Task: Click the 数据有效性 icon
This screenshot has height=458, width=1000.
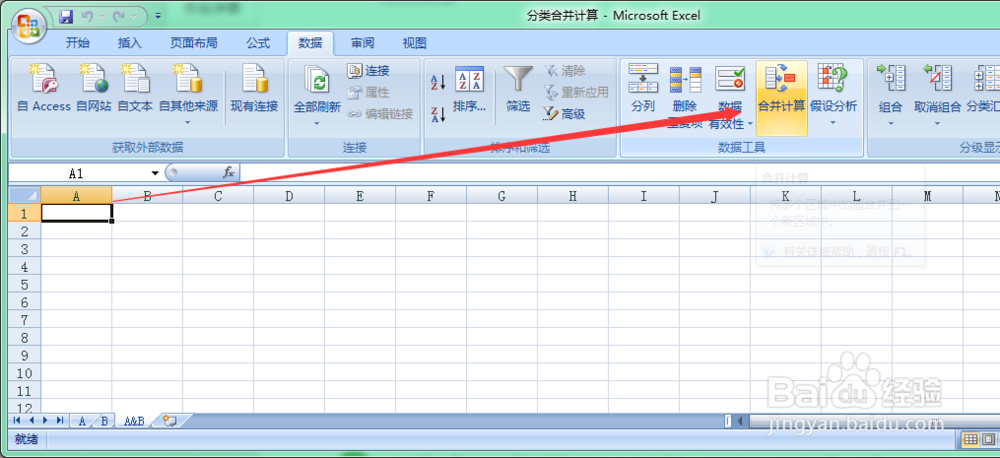Action: 730,81
